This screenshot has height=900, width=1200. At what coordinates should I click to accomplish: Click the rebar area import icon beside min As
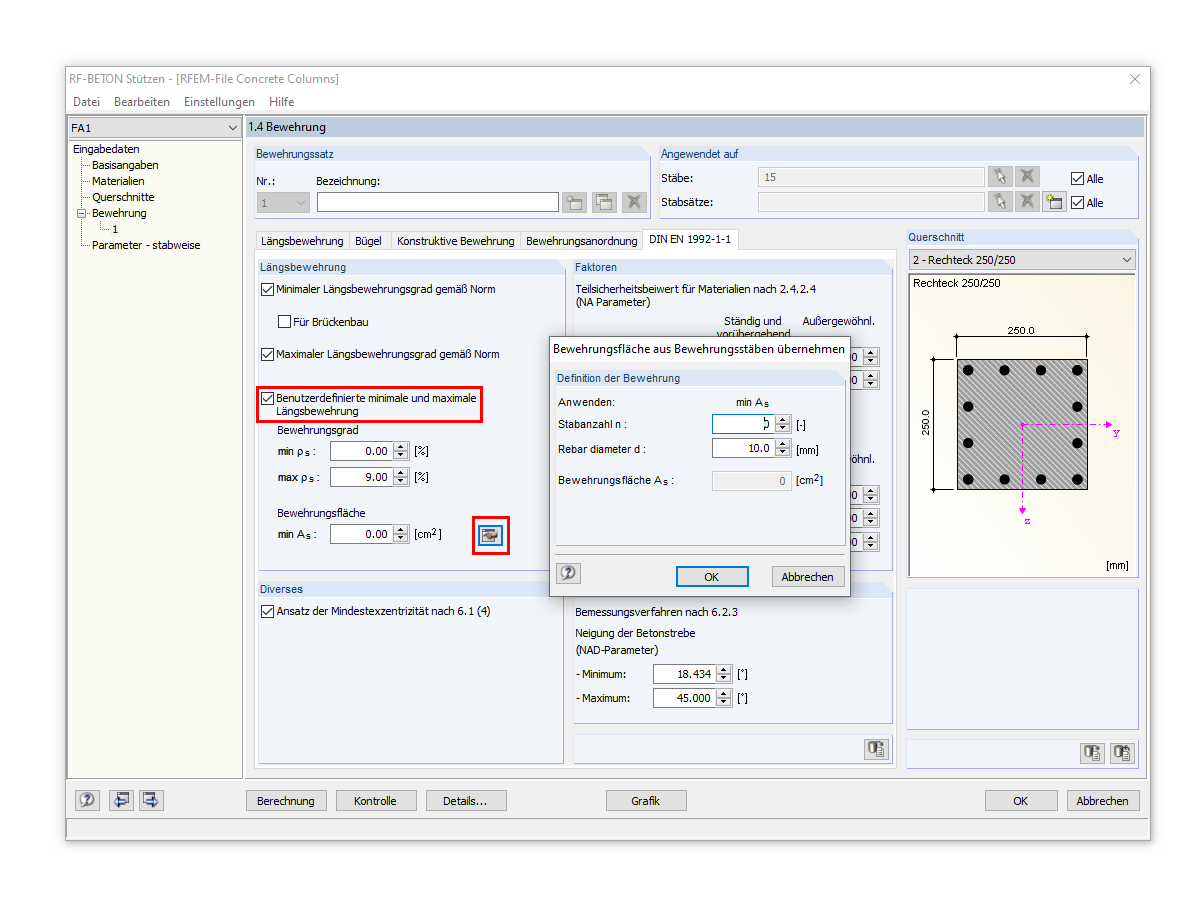pyautogui.click(x=490, y=535)
